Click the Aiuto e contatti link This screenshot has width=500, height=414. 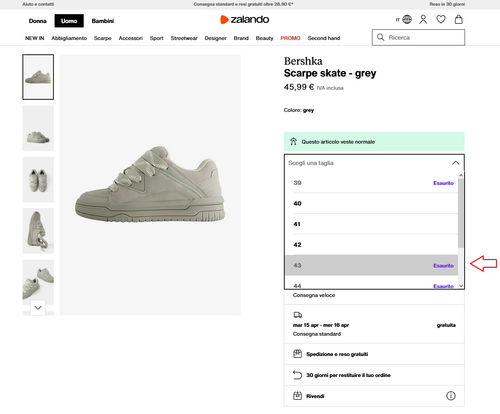click(38, 4)
